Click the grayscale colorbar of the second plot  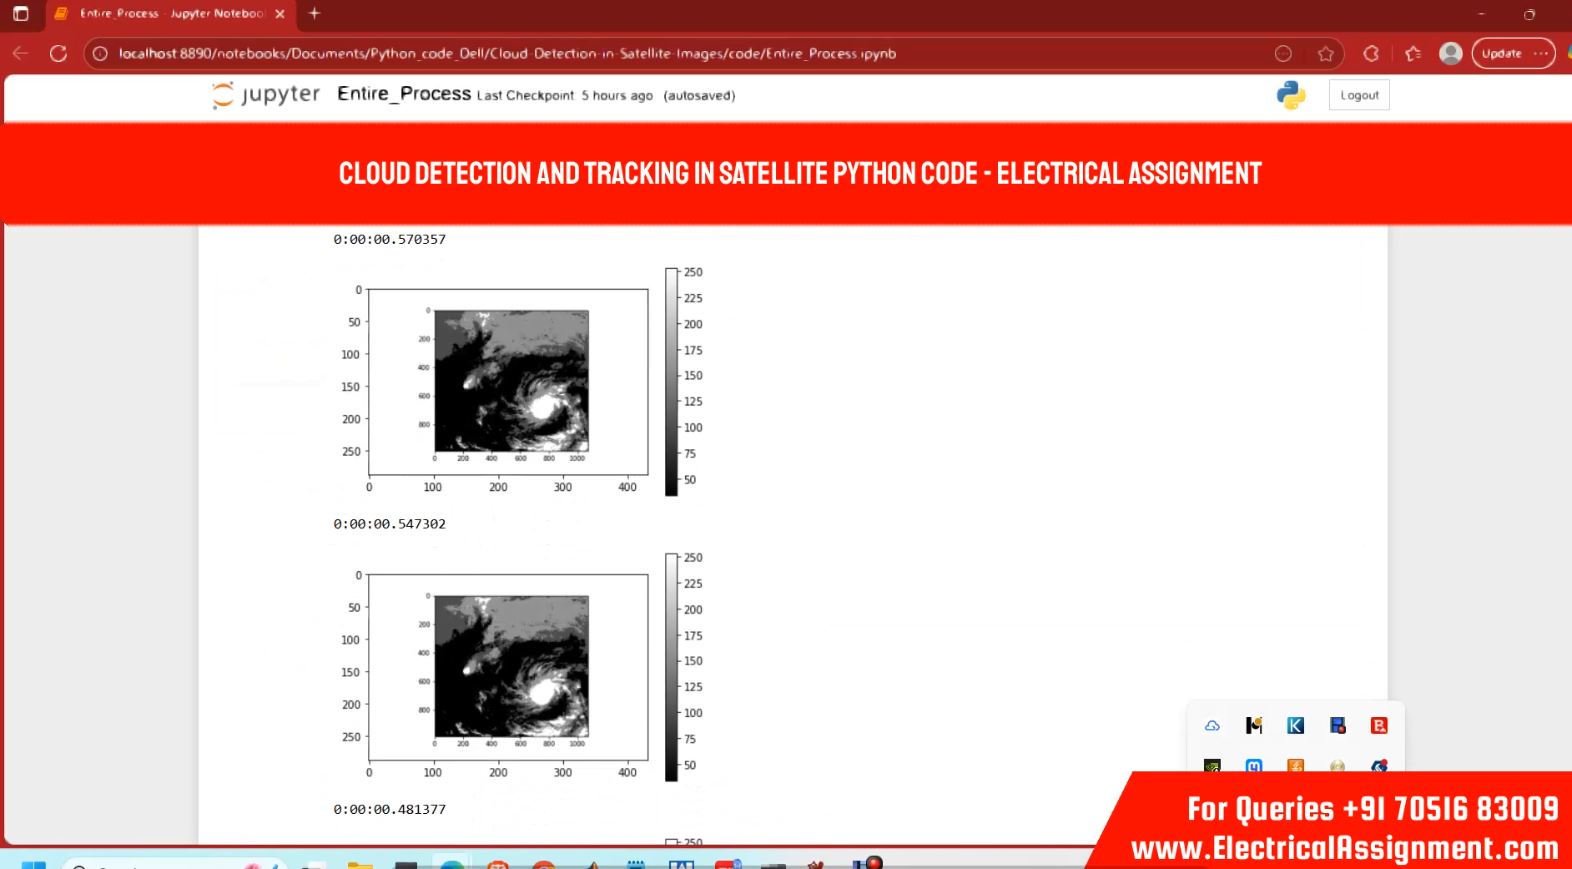pos(672,667)
